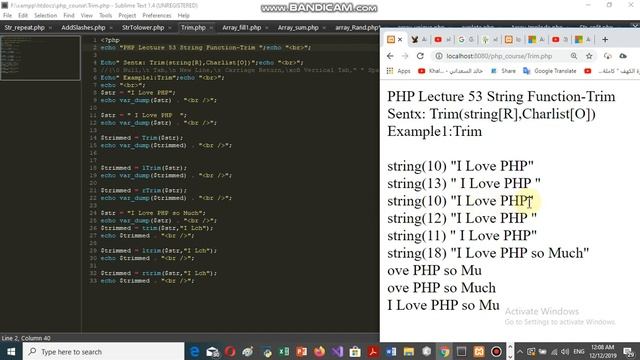Click the dark cloud extension icon
This screenshot has width=640, height=360.
623,56
